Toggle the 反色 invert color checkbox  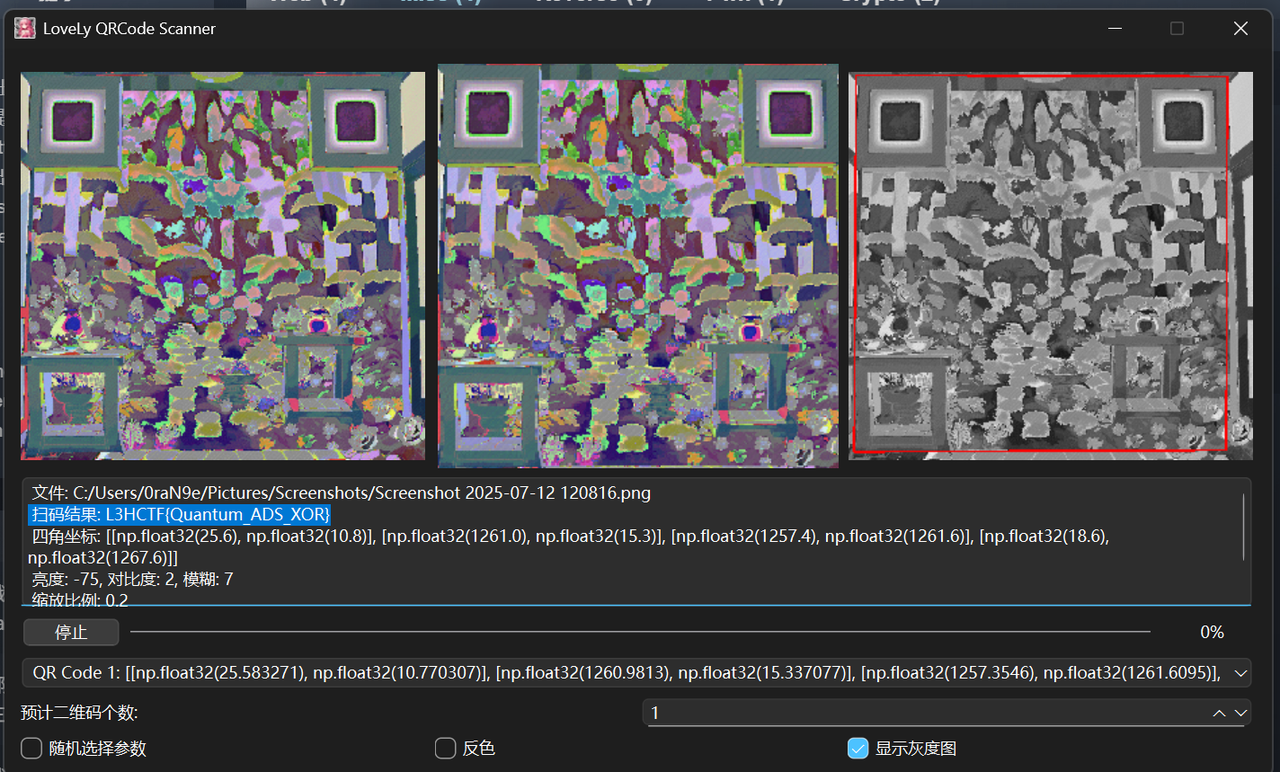point(446,748)
